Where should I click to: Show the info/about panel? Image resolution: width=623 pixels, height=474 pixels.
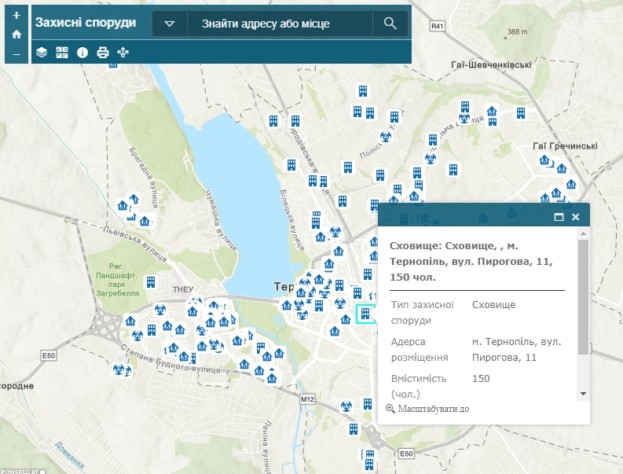(82, 52)
